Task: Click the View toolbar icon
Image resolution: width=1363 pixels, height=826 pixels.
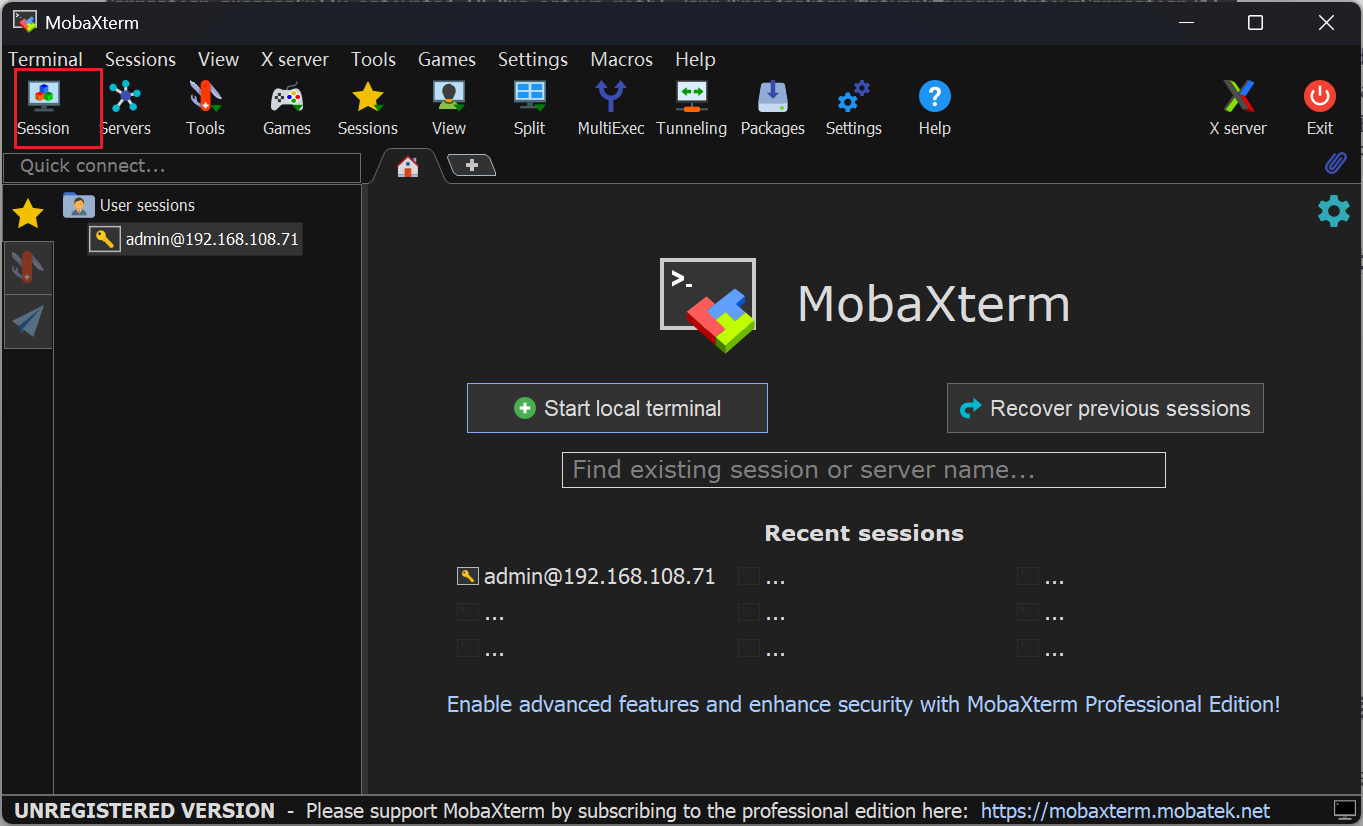Action: [x=449, y=108]
